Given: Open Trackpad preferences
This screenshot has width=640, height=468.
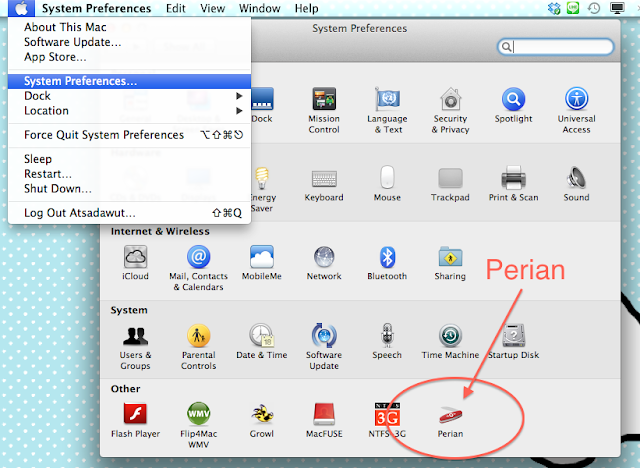Looking at the screenshot, I should (450, 178).
